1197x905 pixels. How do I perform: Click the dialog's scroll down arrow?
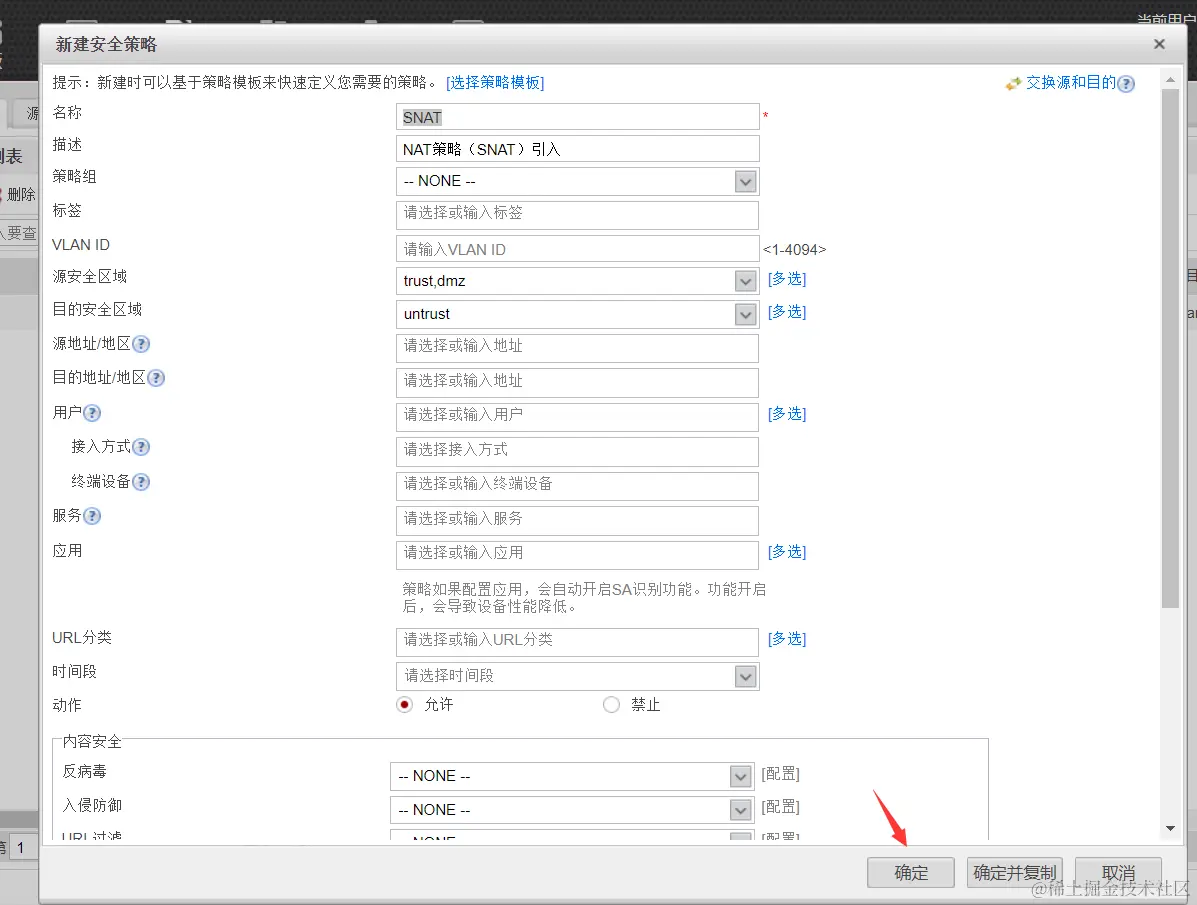click(x=1170, y=829)
